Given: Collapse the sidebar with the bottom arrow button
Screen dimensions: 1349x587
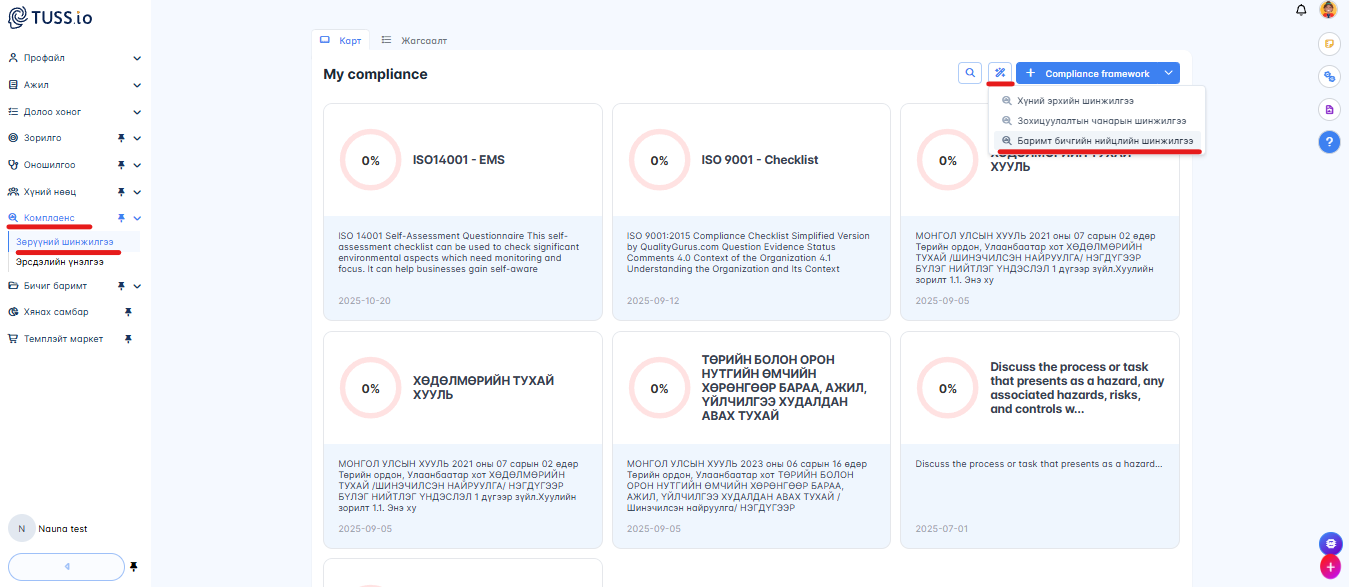Looking at the screenshot, I should coord(66,567).
